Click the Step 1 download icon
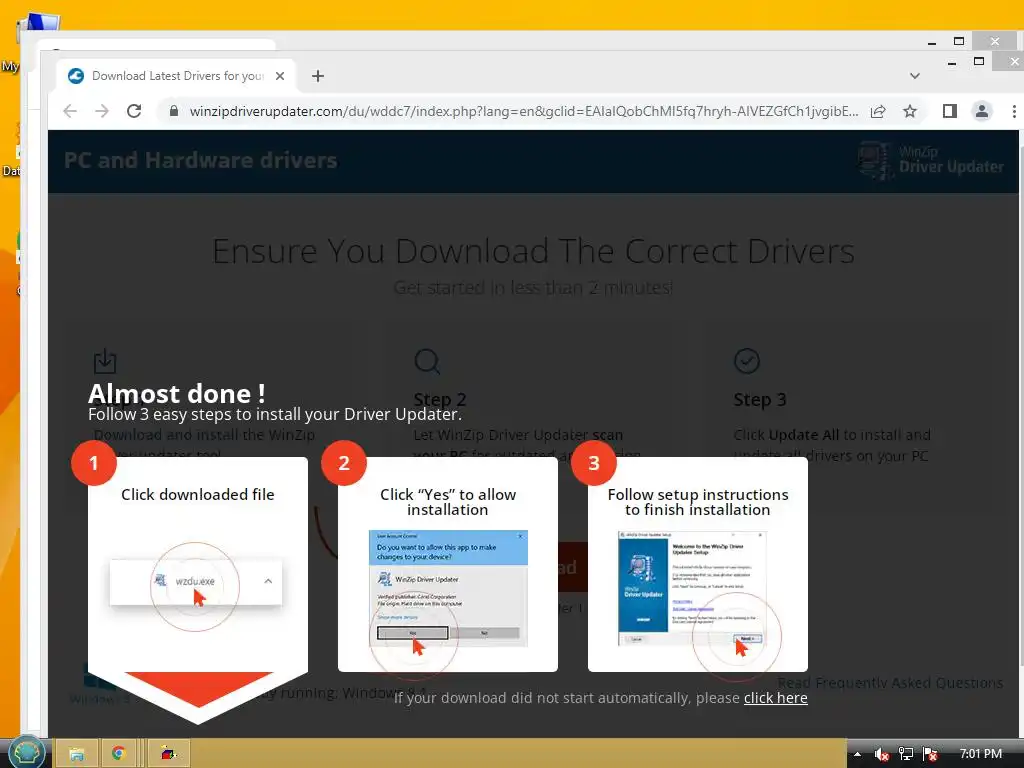 (x=104, y=360)
